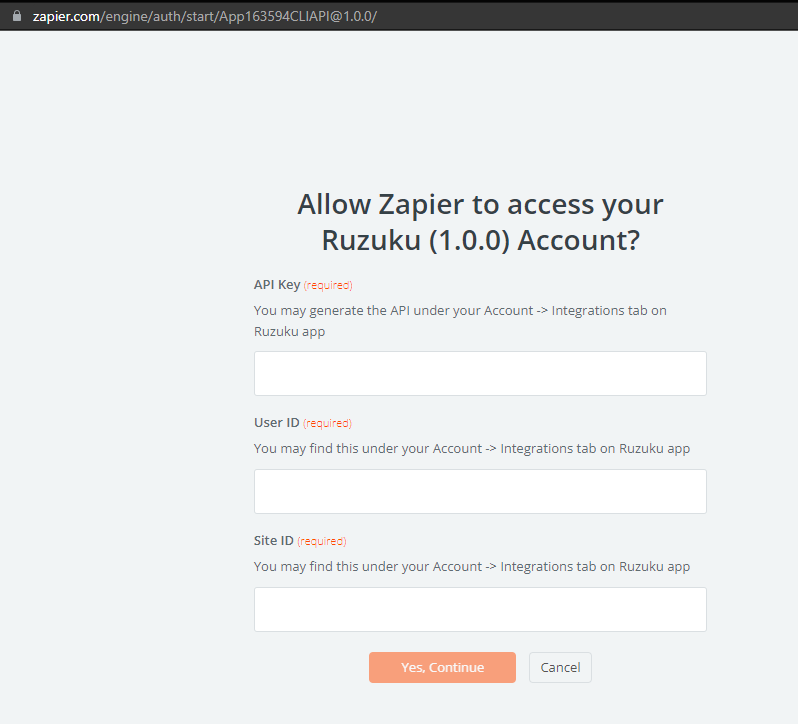Click the '(required)' tag next to Site ID
The height and width of the screenshot is (724, 798).
coord(322,541)
